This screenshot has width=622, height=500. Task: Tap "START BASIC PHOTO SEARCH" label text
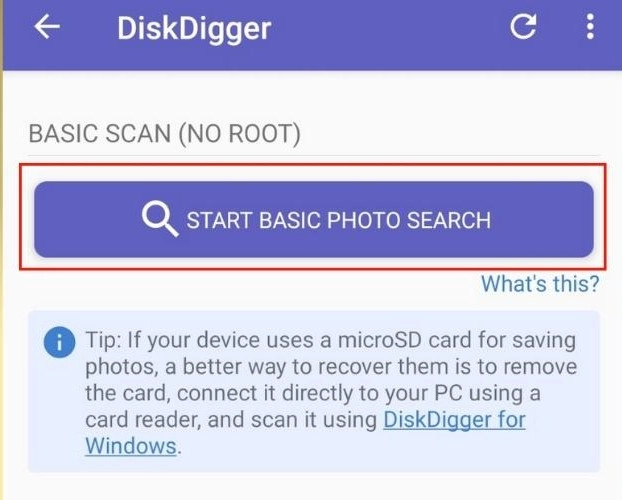339,220
